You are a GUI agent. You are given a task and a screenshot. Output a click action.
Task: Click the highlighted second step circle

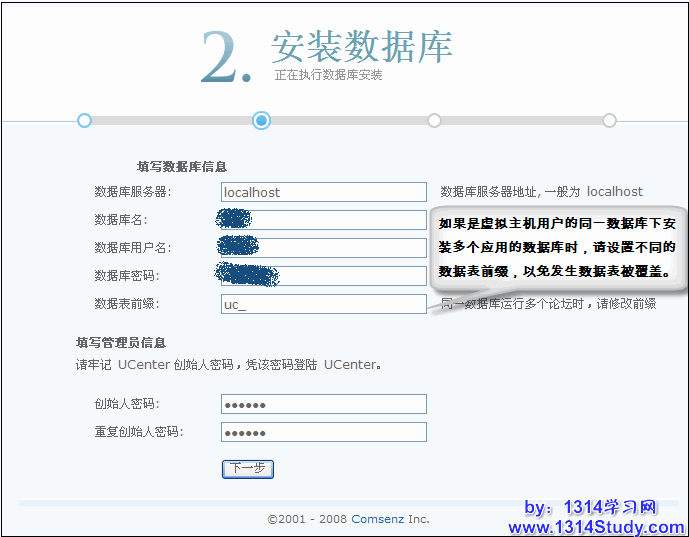click(261, 120)
